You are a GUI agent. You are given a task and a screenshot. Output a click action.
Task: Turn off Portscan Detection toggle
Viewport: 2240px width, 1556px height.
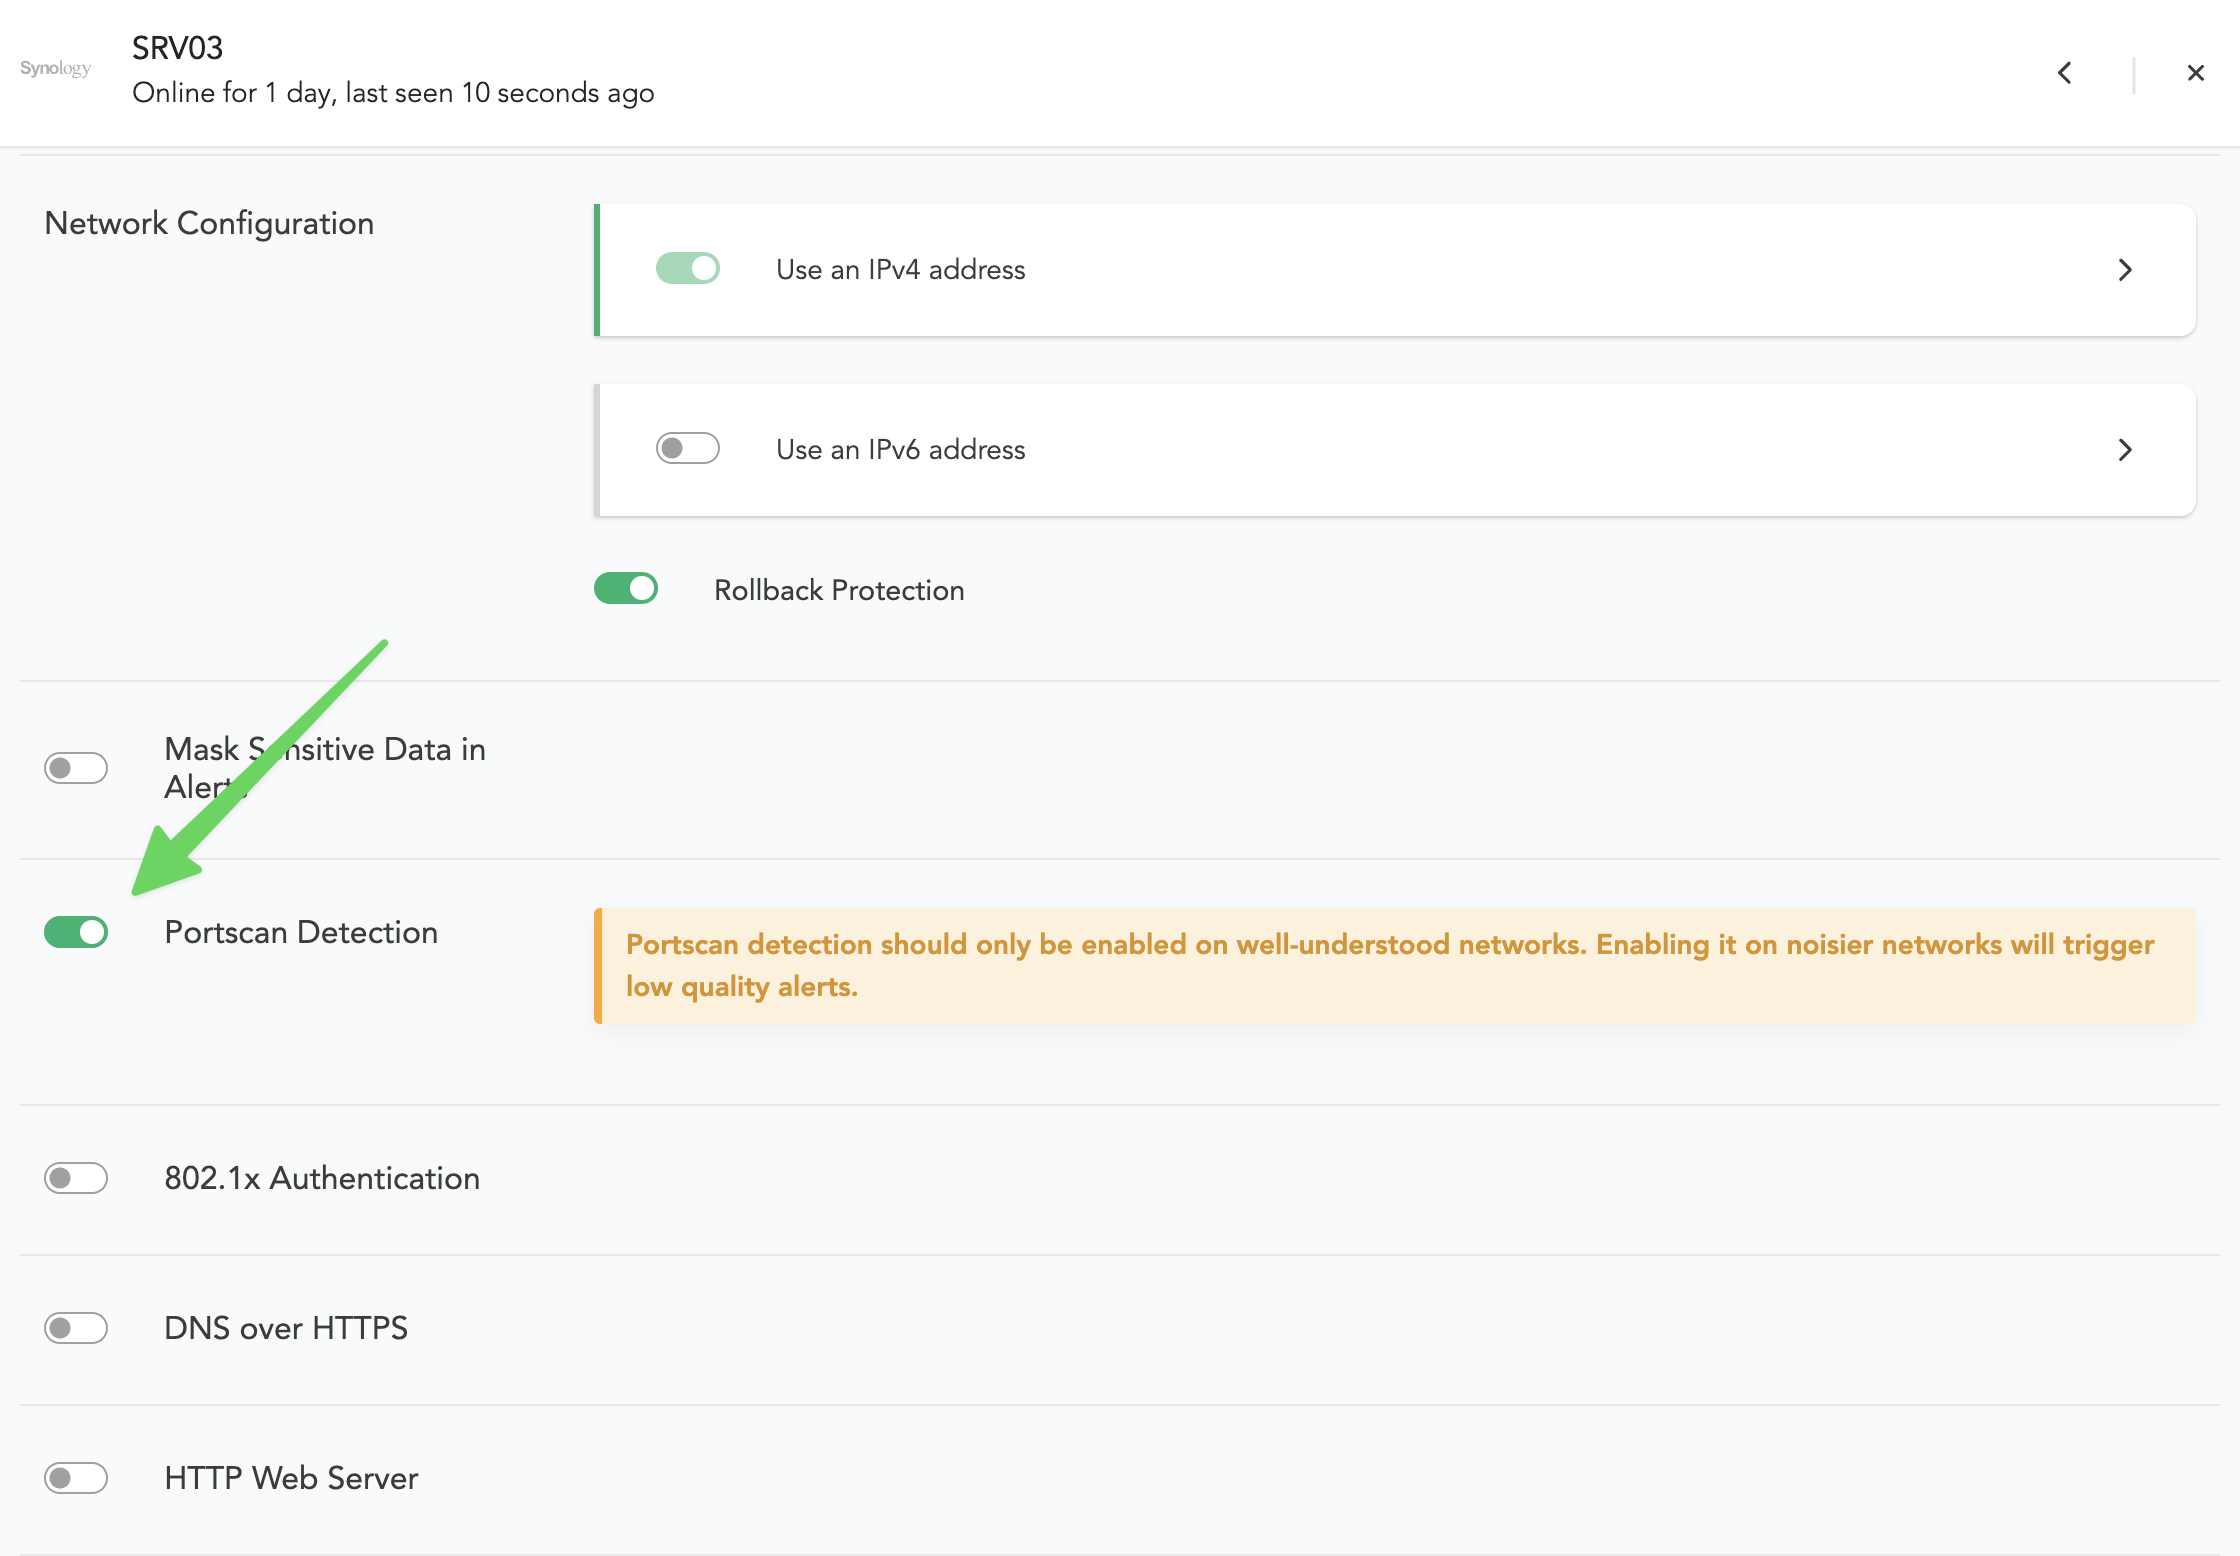point(76,932)
